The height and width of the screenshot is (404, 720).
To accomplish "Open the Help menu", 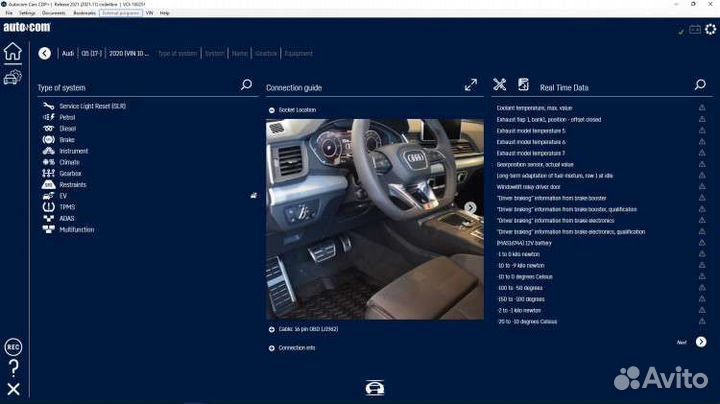I will 165,13.
